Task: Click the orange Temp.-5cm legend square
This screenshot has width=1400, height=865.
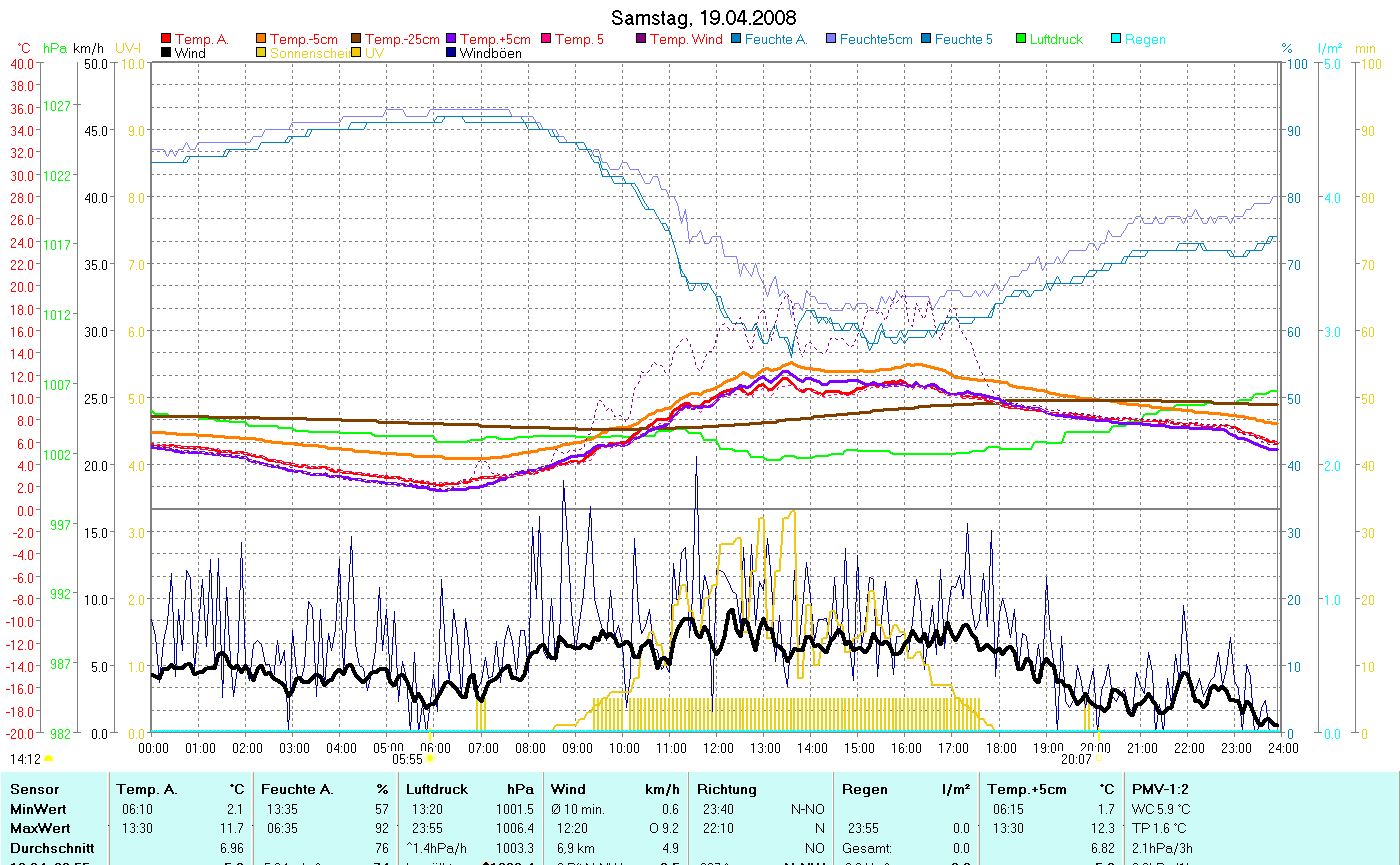Action: (x=262, y=40)
